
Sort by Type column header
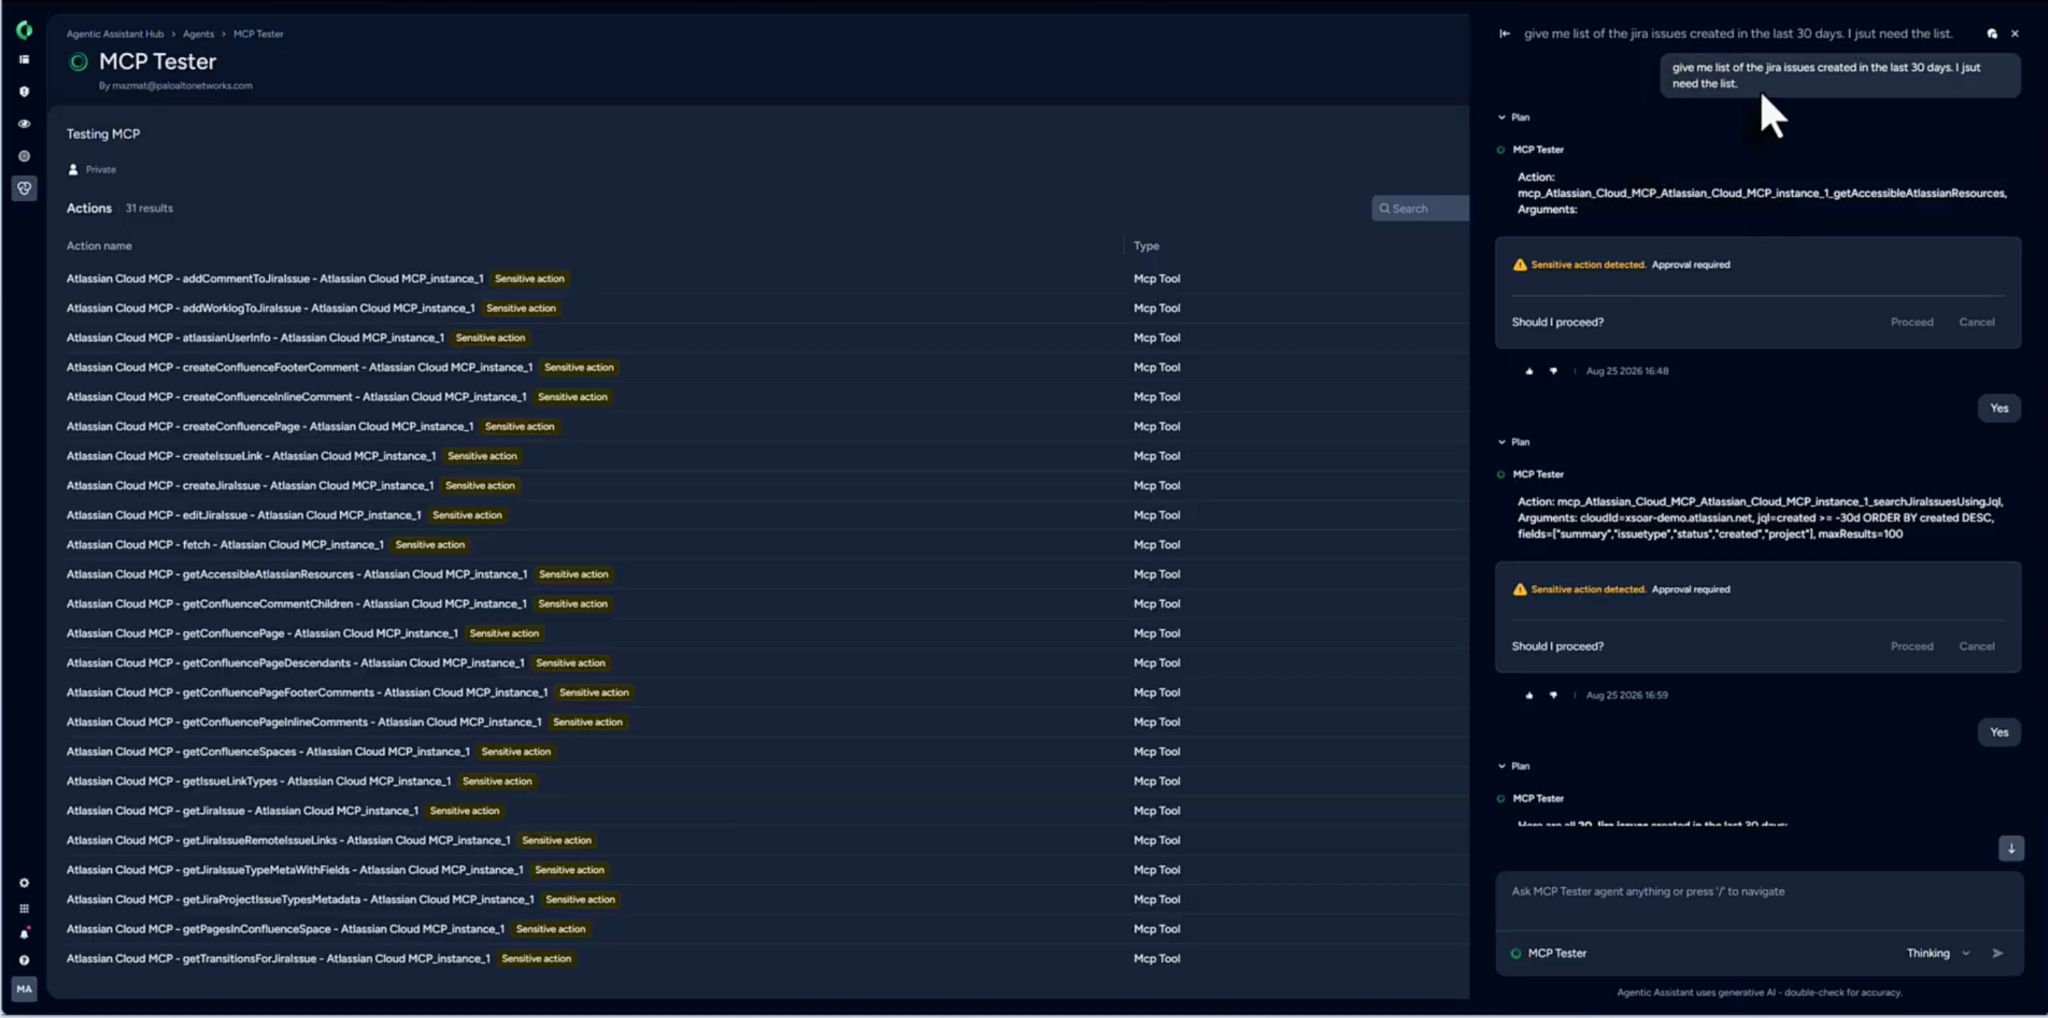tap(1146, 246)
